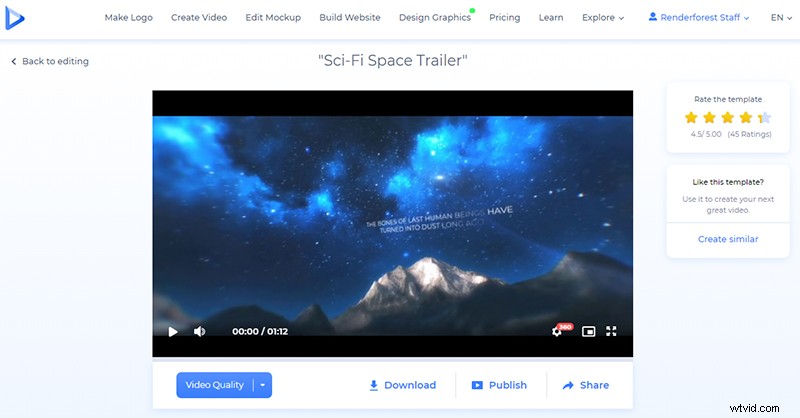Go to Edit Mockup page
This screenshot has height=418, width=800.
pos(273,17)
